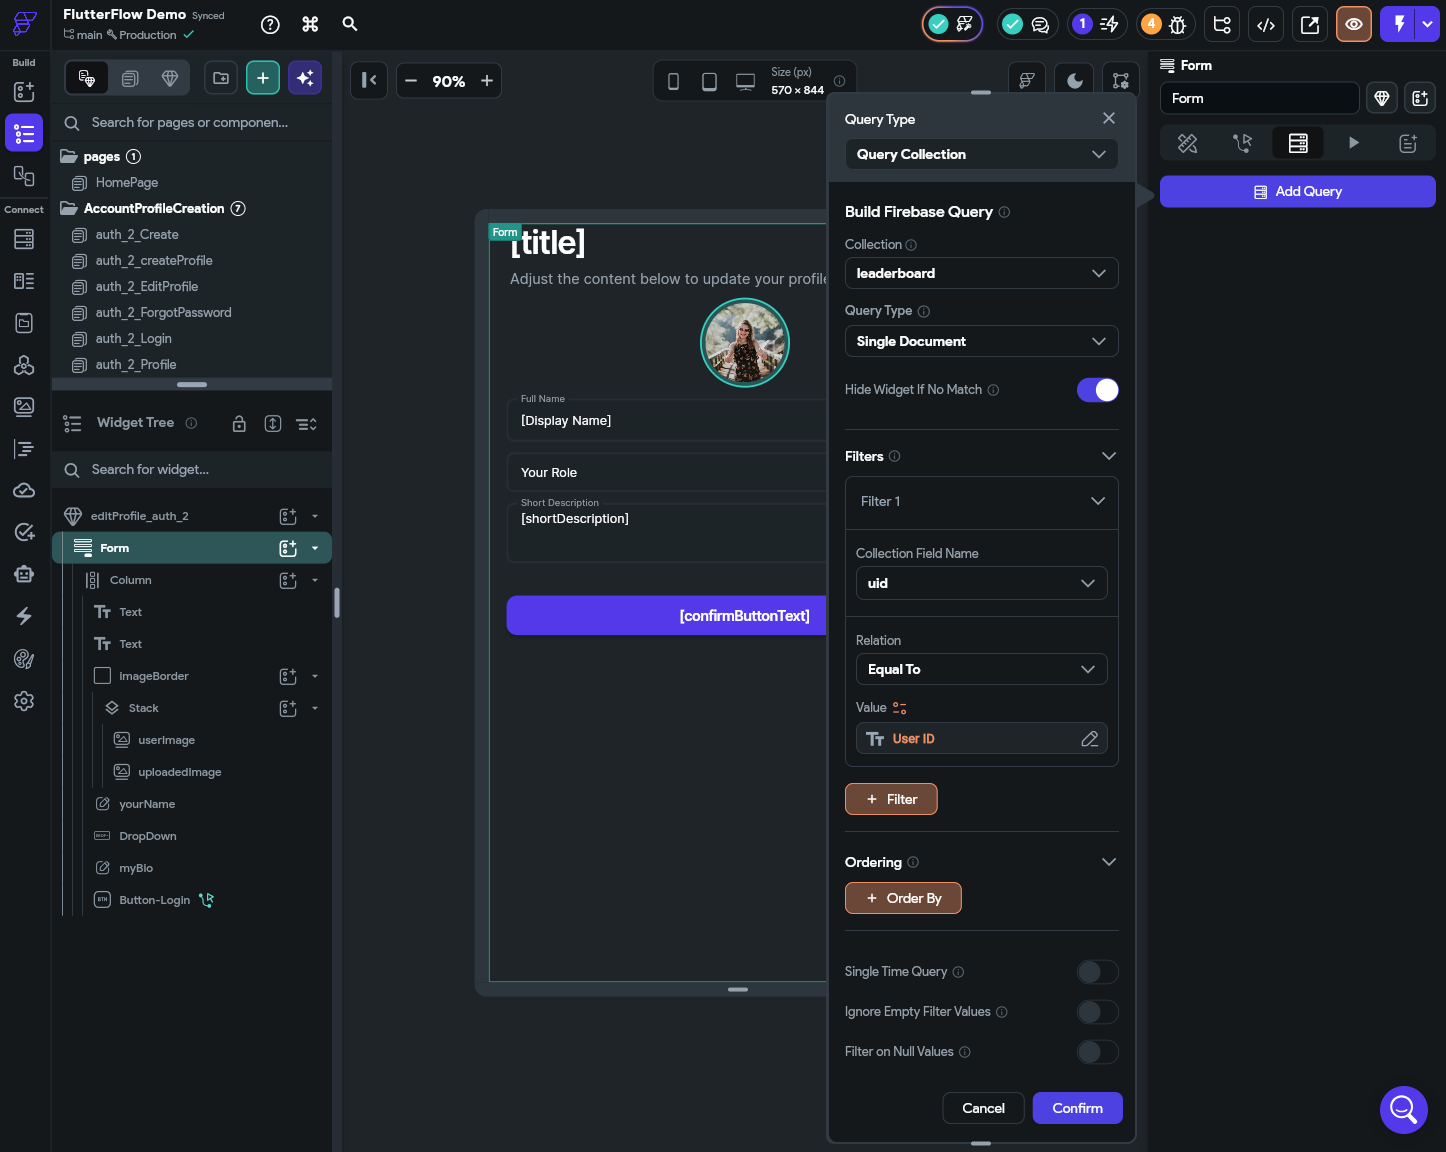The height and width of the screenshot is (1152, 1446).
Task: Click the widget tree panel scrollbar
Action: (337, 603)
